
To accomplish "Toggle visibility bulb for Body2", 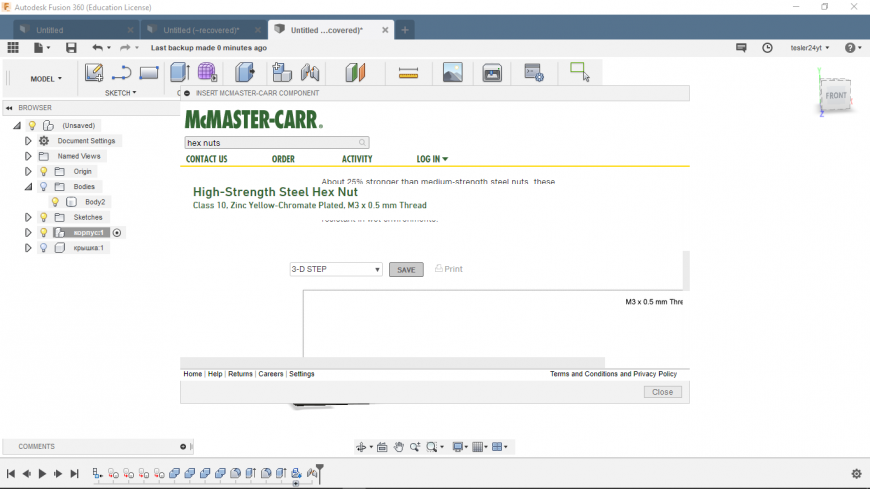I will tap(55, 202).
